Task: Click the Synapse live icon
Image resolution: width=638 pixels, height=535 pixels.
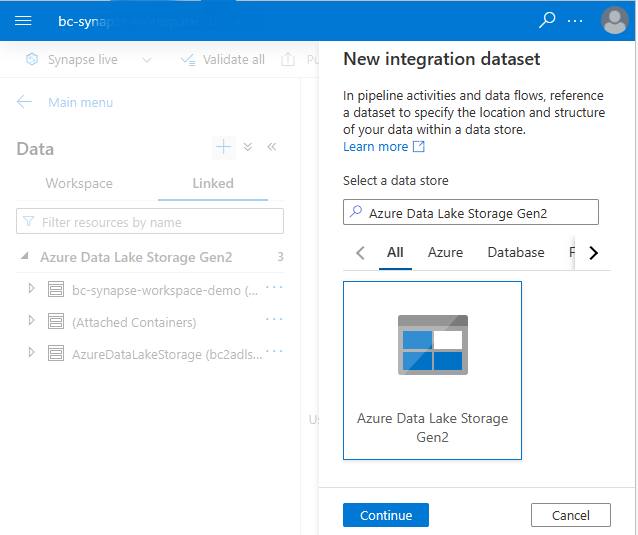Action: (32, 59)
